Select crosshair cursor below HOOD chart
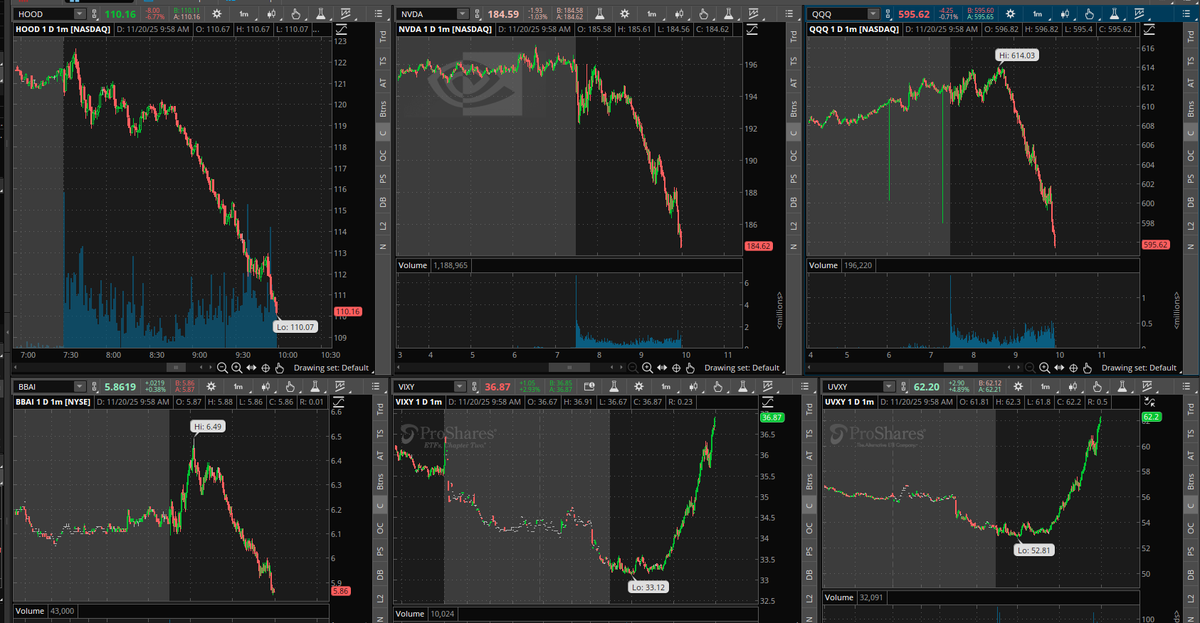Image resolution: width=1200 pixels, height=623 pixels. (265, 368)
